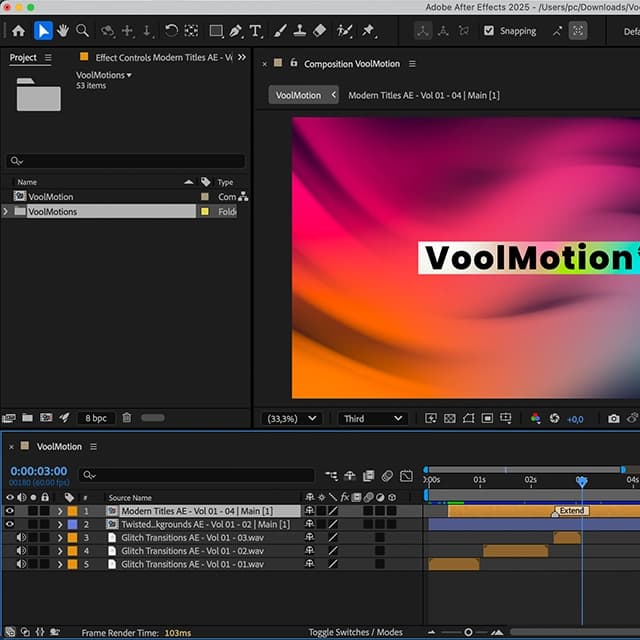Select the Puppet Pin tool
The height and width of the screenshot is (640, 640).
(x=369, y=31)
